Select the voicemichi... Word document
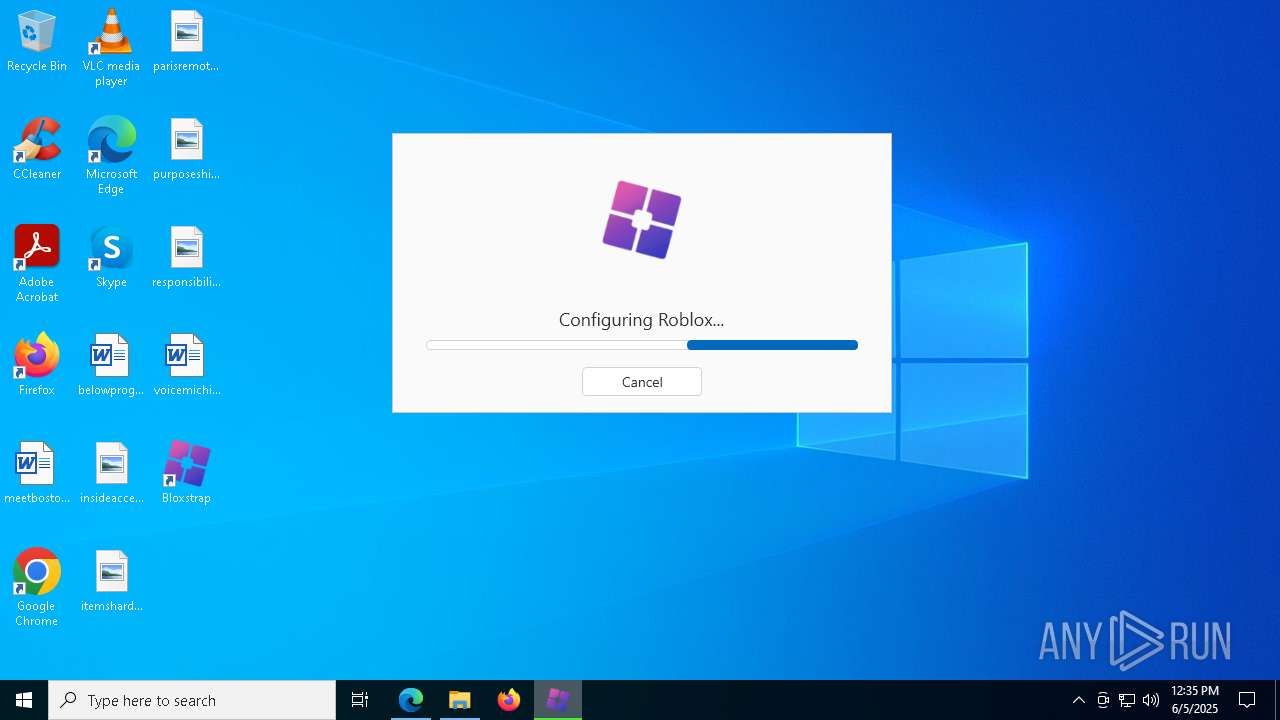This screenshot has width=1280, height=720. 186,366
